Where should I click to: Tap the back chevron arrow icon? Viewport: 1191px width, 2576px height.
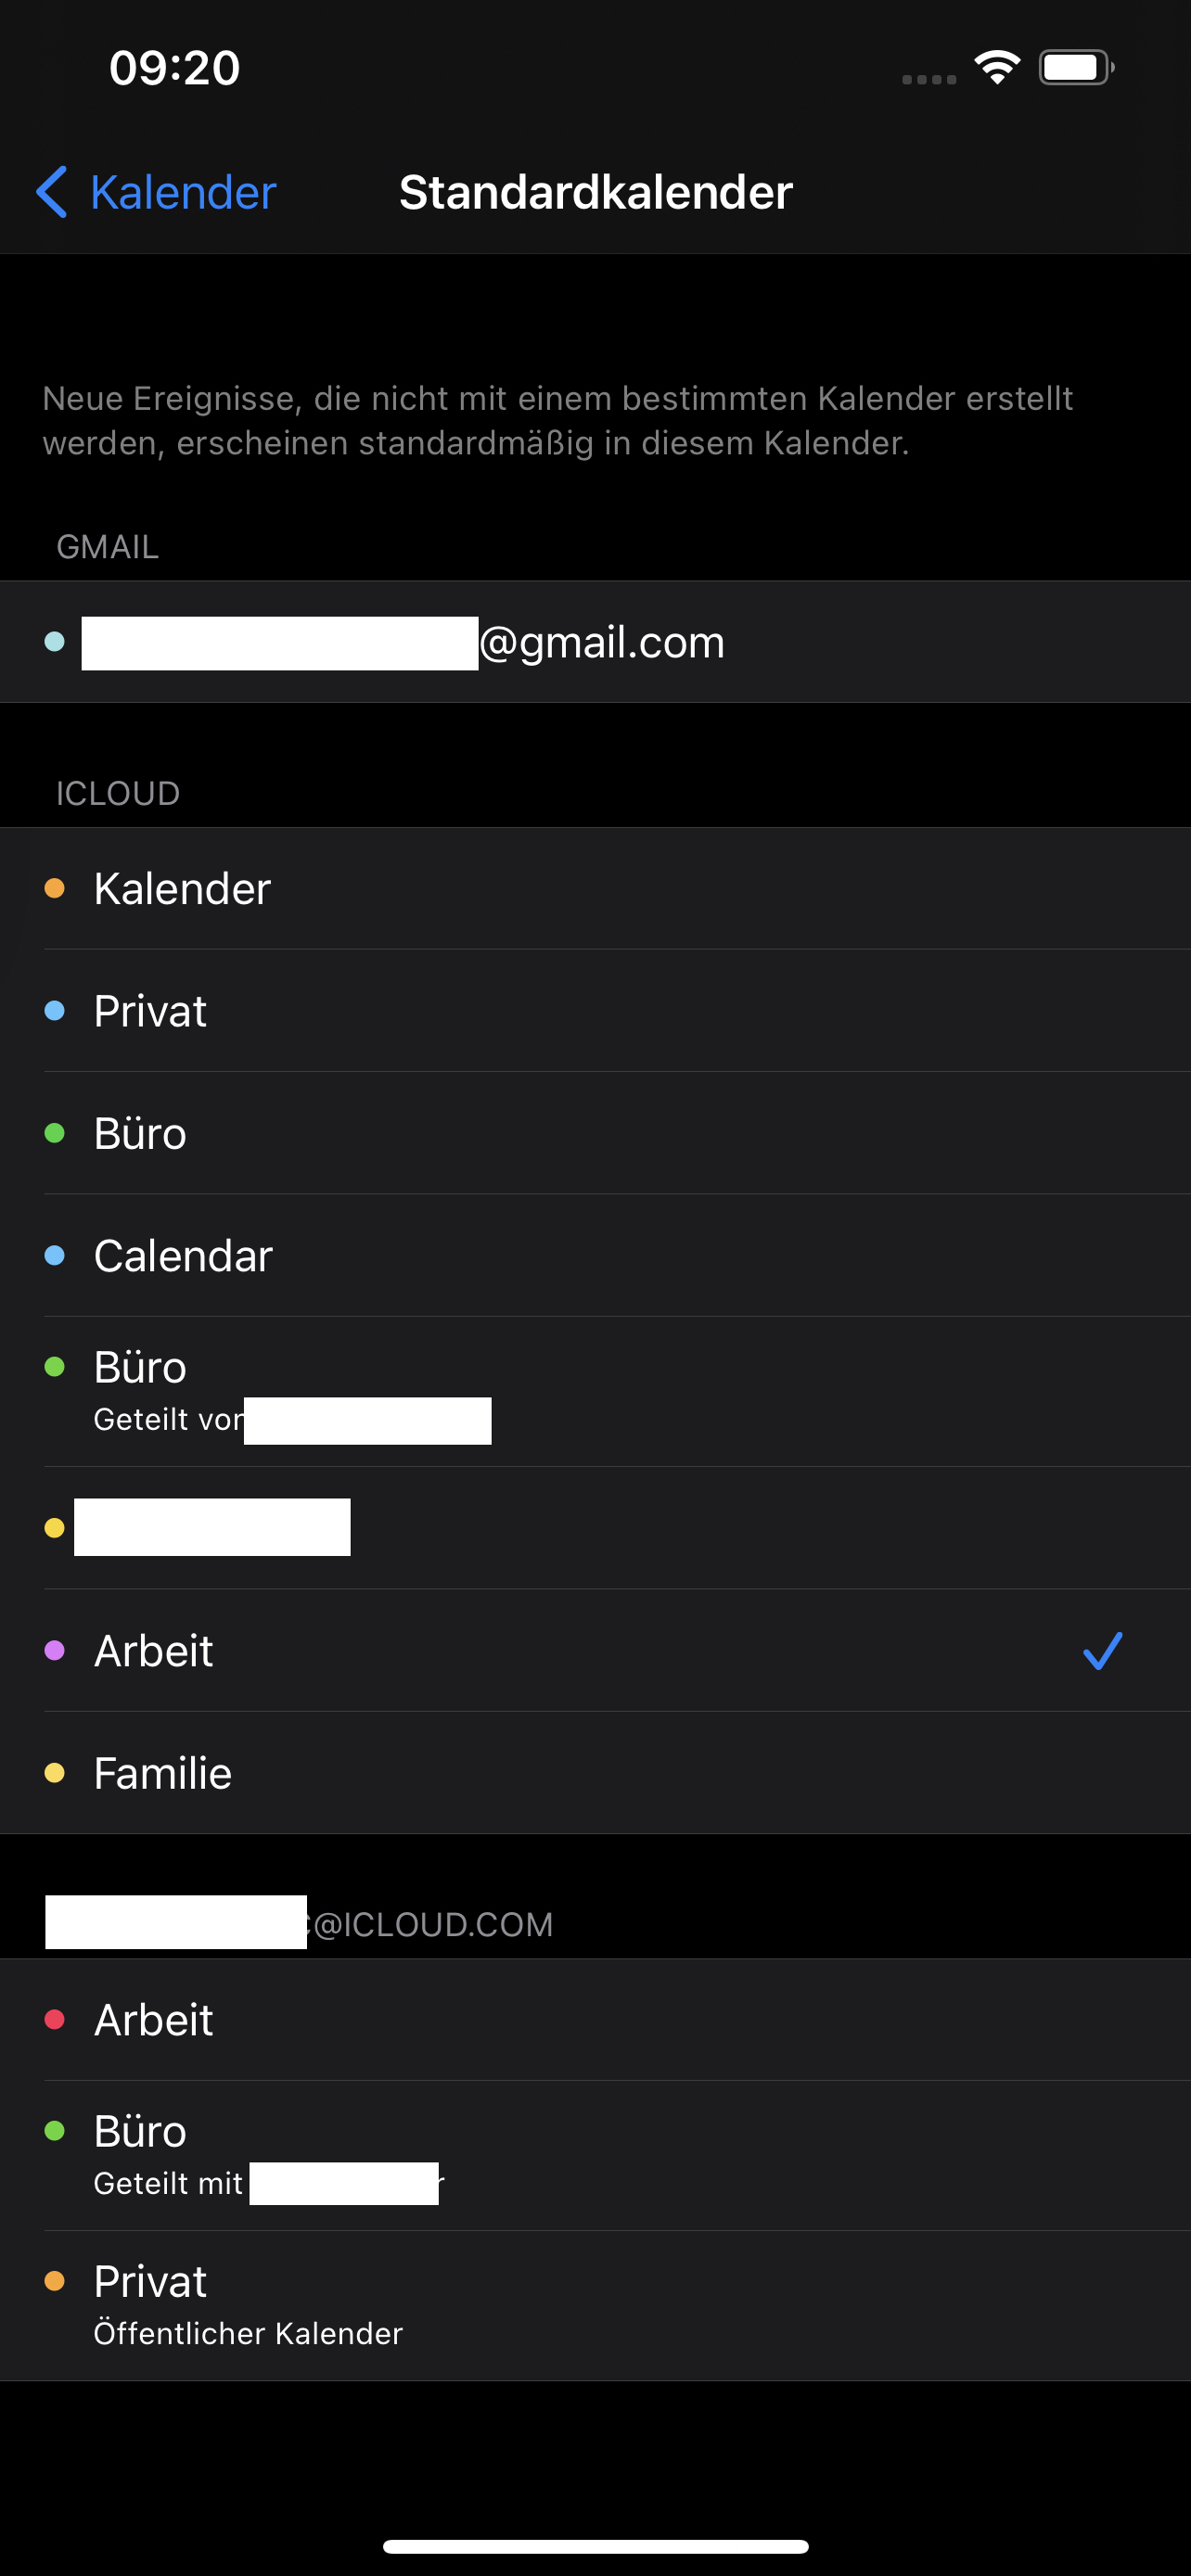(52, 192)
